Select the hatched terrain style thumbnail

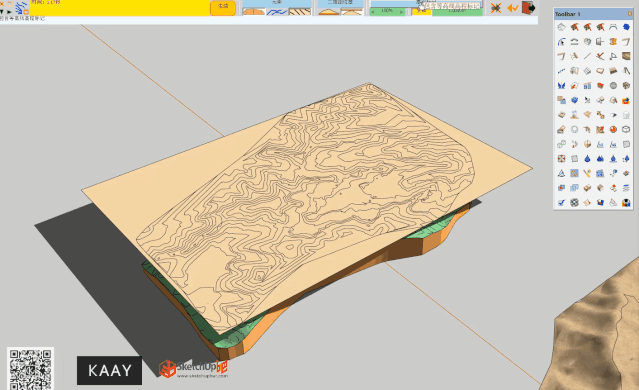[x=300, y=12]
